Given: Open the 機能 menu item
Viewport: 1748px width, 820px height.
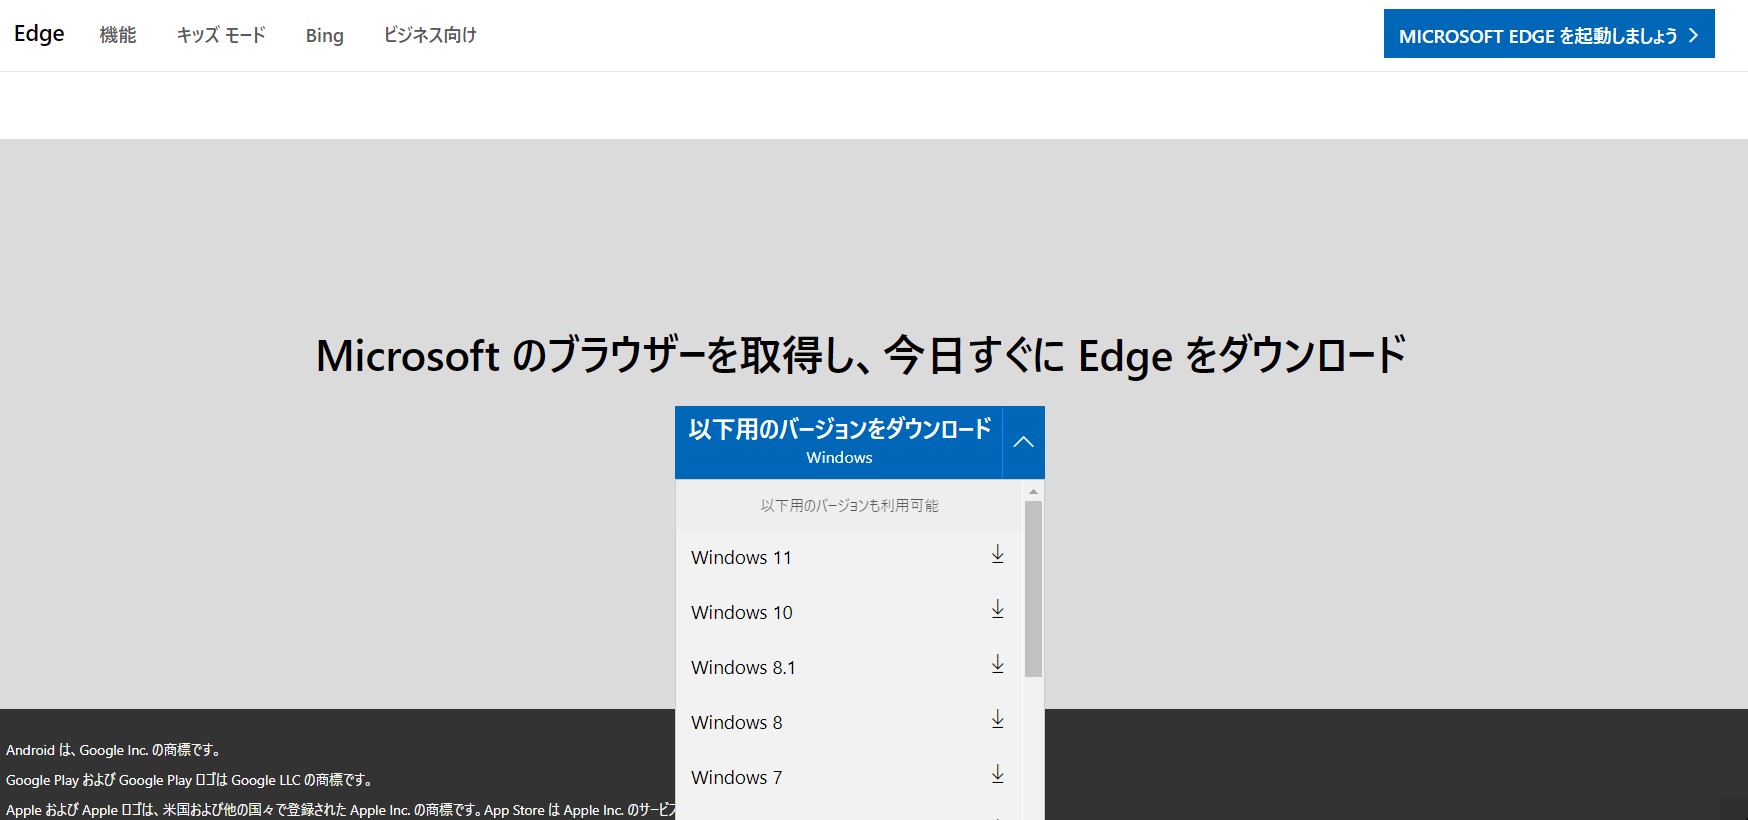Looking at the screenshot, I should [118, 35].
